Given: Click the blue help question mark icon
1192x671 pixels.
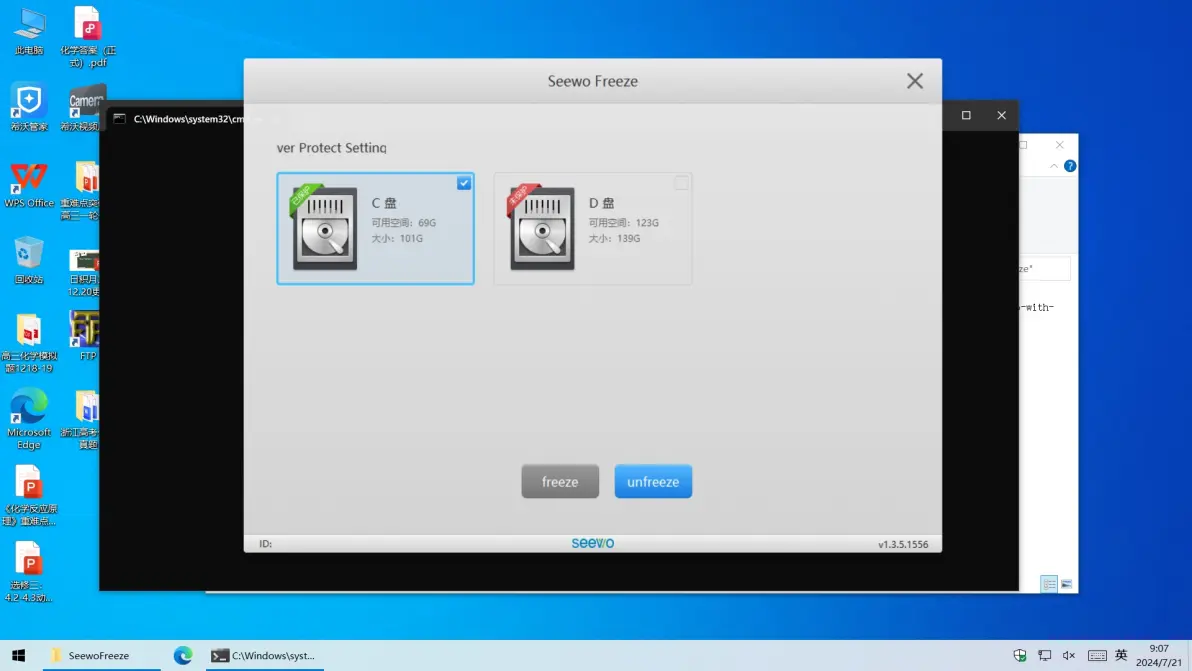Looking at the screenshot, I should coord(1070,166).
